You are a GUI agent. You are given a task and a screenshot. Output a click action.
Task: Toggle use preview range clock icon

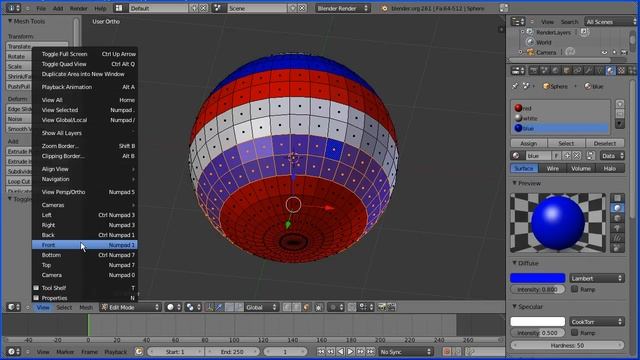[x=139, y=351]
